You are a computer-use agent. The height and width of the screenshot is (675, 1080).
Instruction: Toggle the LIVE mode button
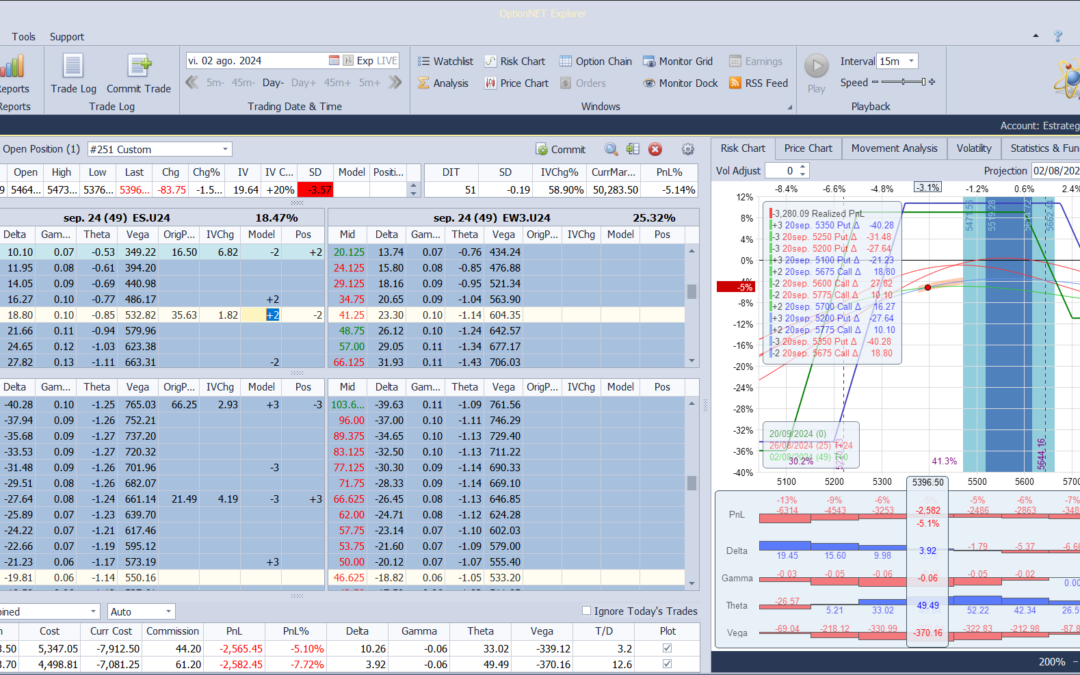[387, 61]
